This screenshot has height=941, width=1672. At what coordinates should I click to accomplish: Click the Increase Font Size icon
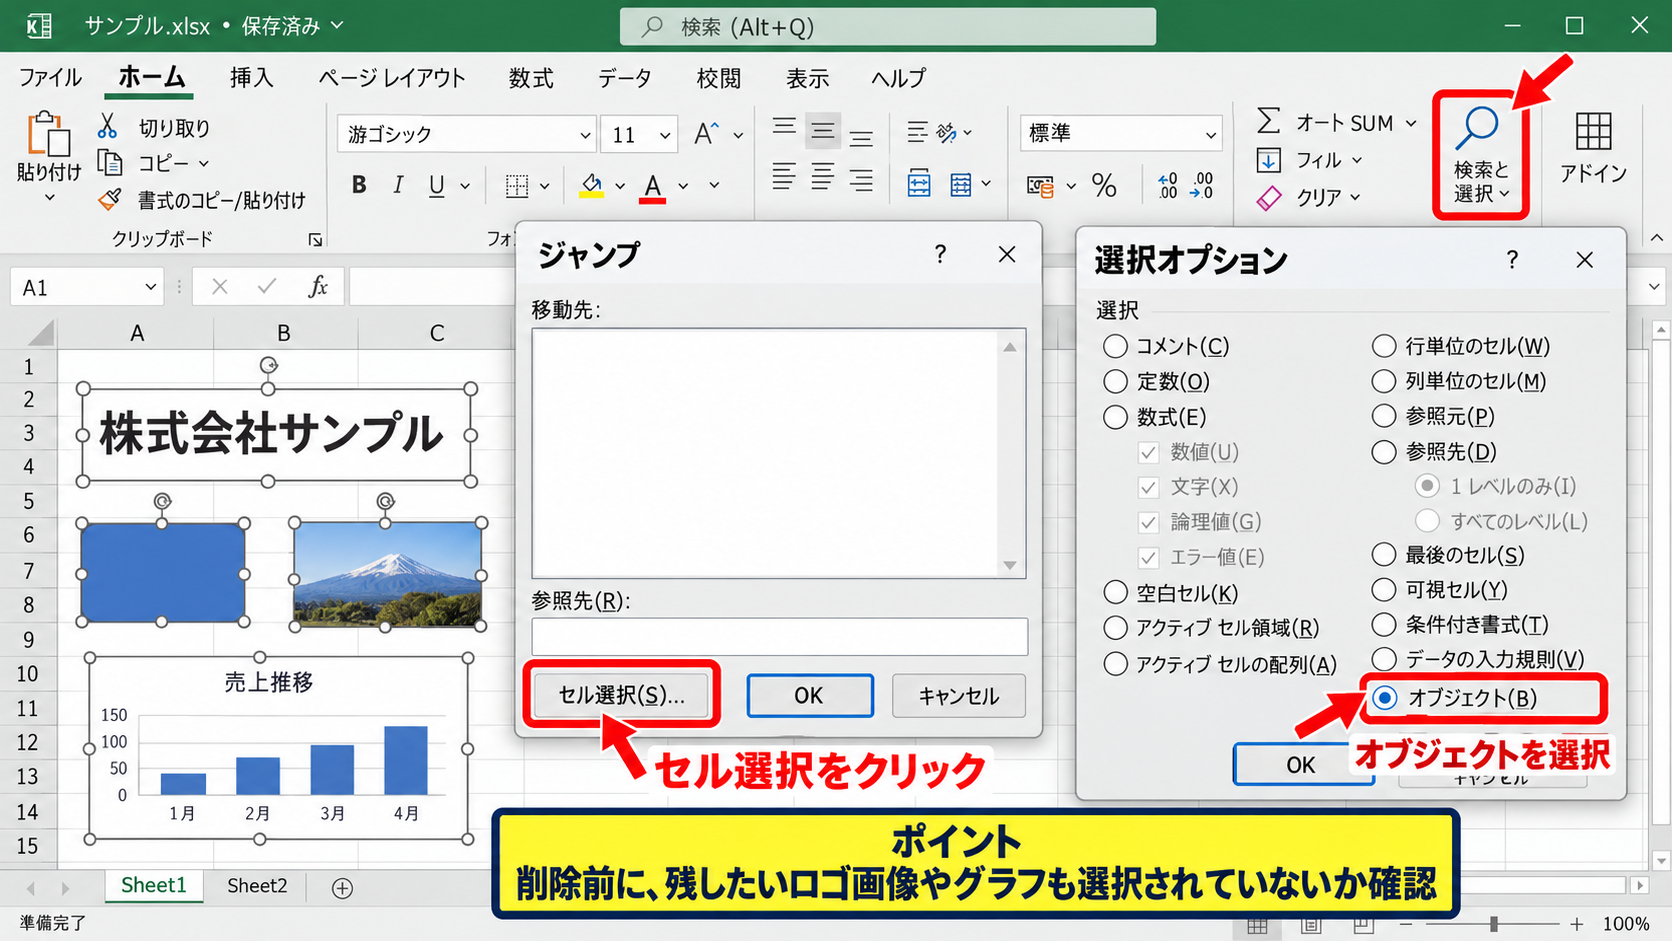[x=706, y=133]
